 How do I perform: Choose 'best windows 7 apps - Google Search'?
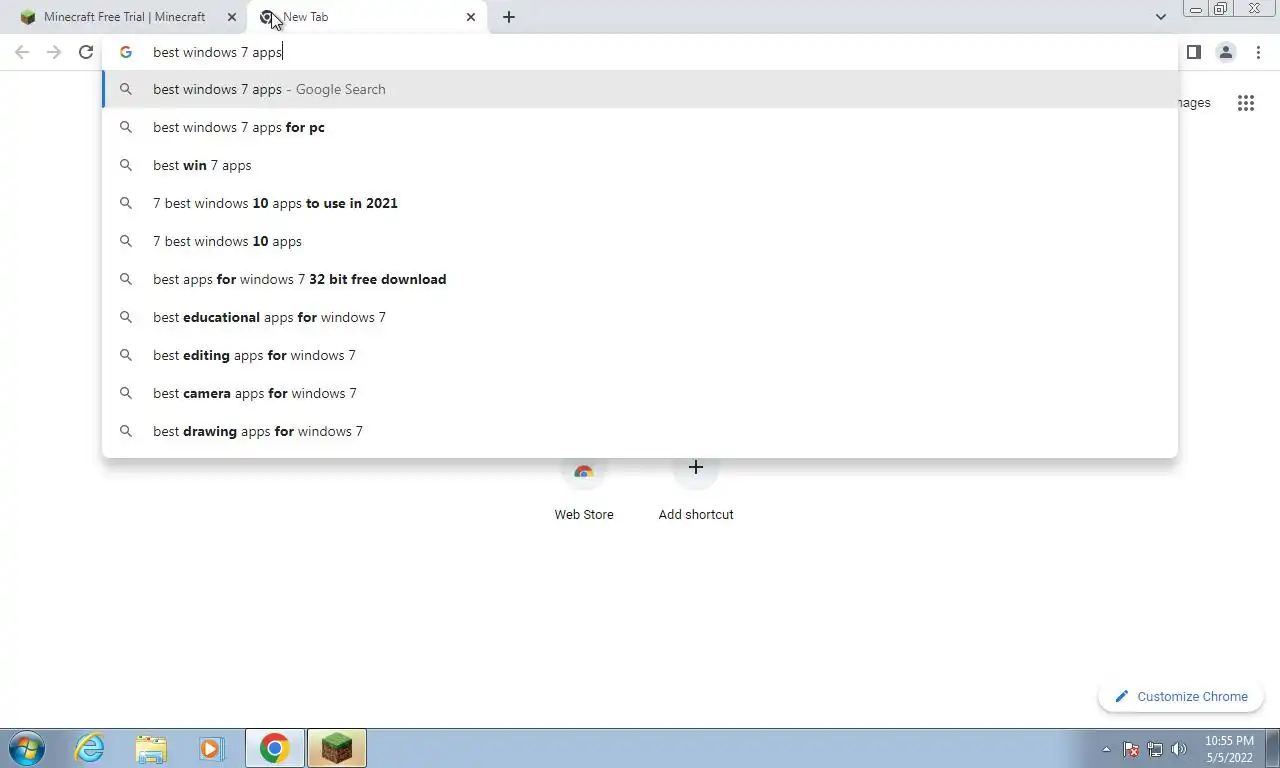[640, 89]
